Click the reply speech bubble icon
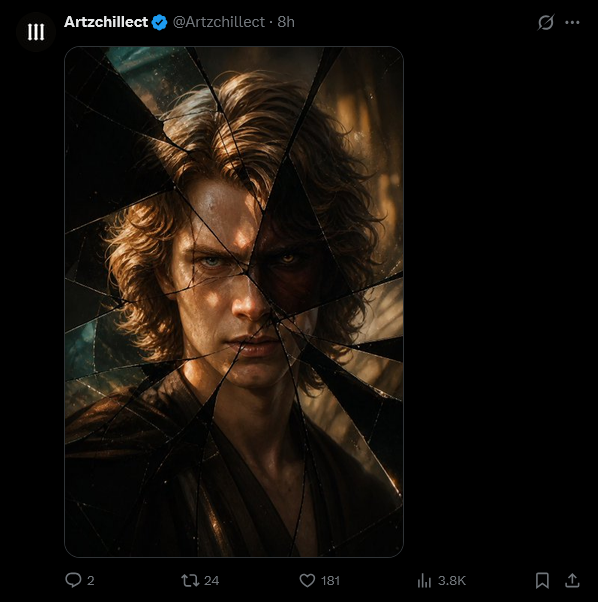Image resolution: width=598 pixels, height=602 pixels. (x=73, y=580)
